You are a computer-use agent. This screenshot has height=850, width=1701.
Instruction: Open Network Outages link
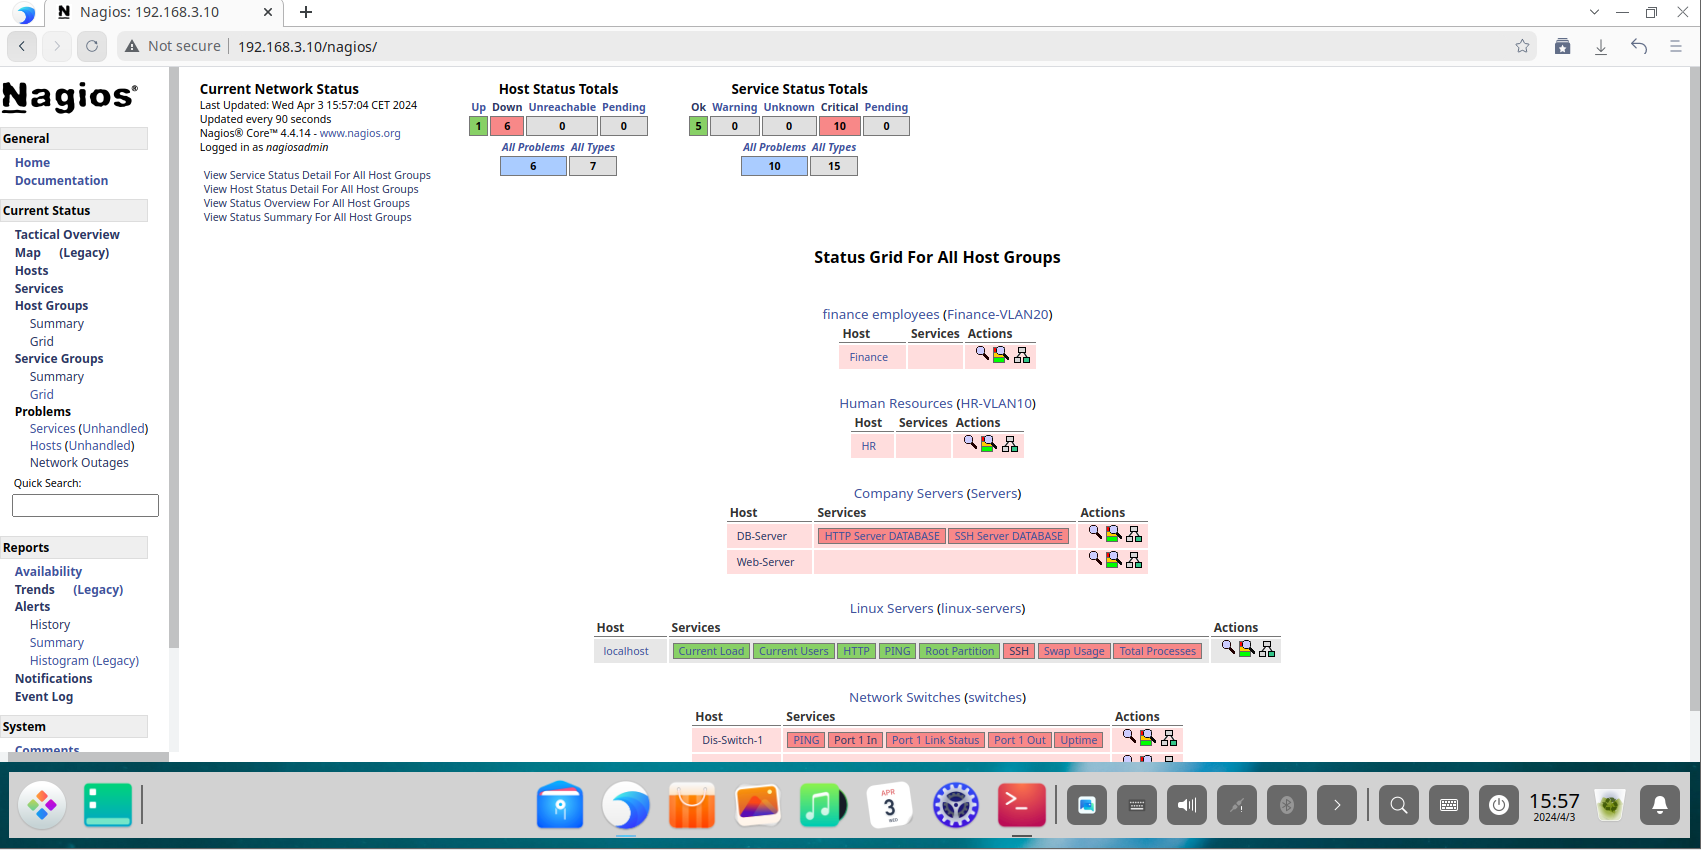pyautogui.click(x=79, y=463)
